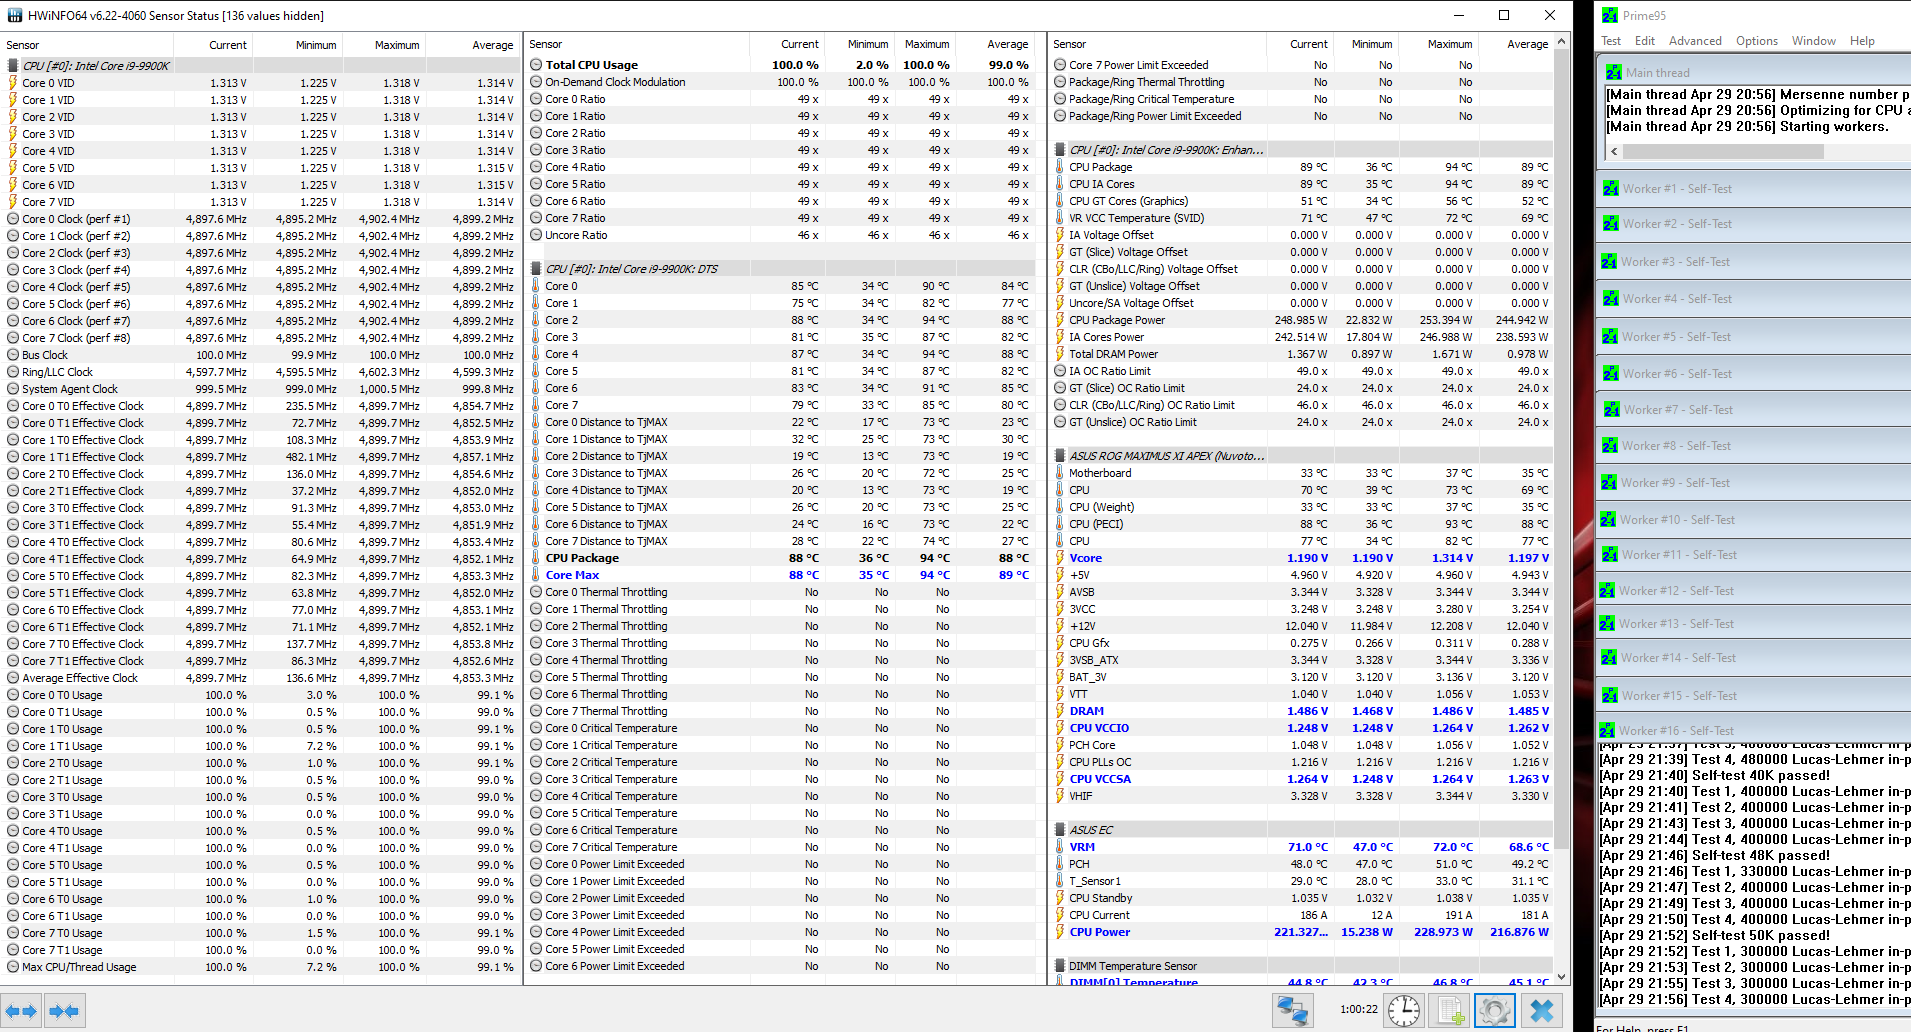Click the Worker #6 window icon

click(1611, 374)
